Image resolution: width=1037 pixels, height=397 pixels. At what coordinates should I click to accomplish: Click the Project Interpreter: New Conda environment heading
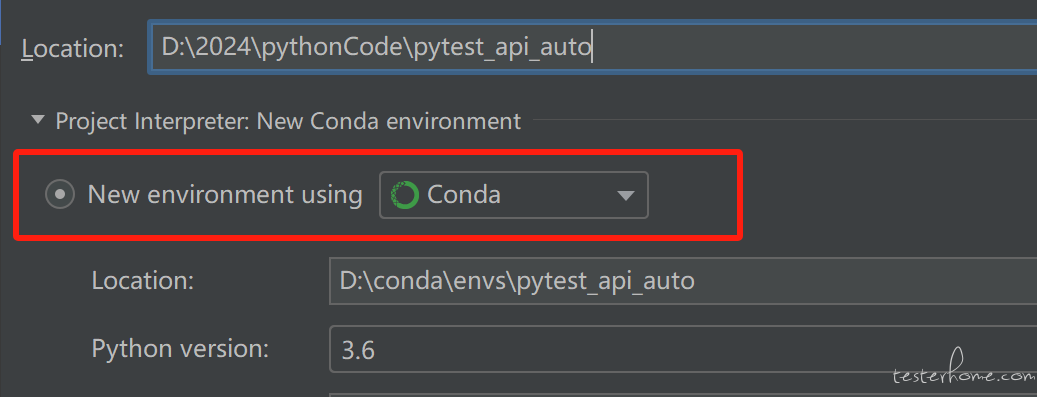click(288, 121)
